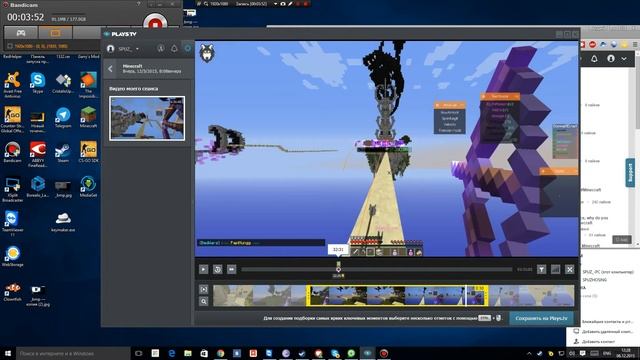Go back with the arrow beside Minecraft

[110, 69]
